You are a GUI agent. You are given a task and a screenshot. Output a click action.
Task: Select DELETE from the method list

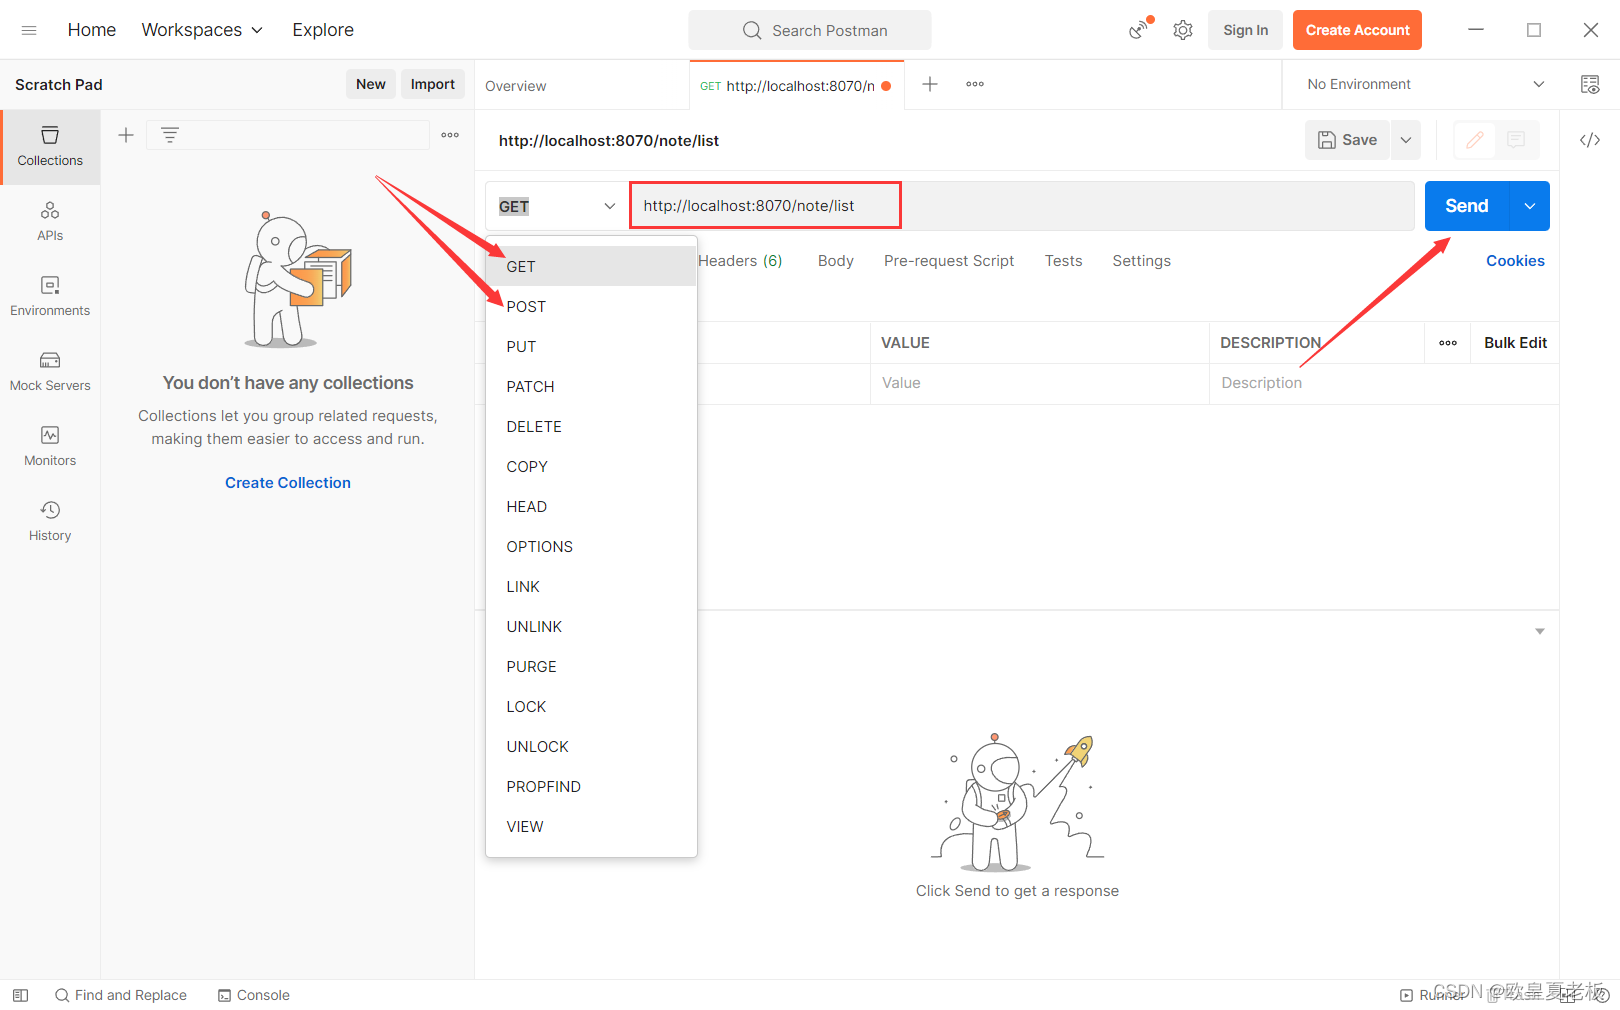point(591,426)
